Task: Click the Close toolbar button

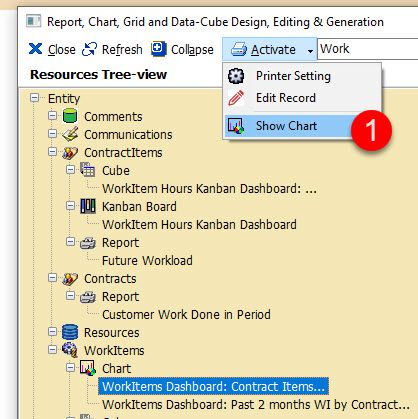Action: coord(52,49)
